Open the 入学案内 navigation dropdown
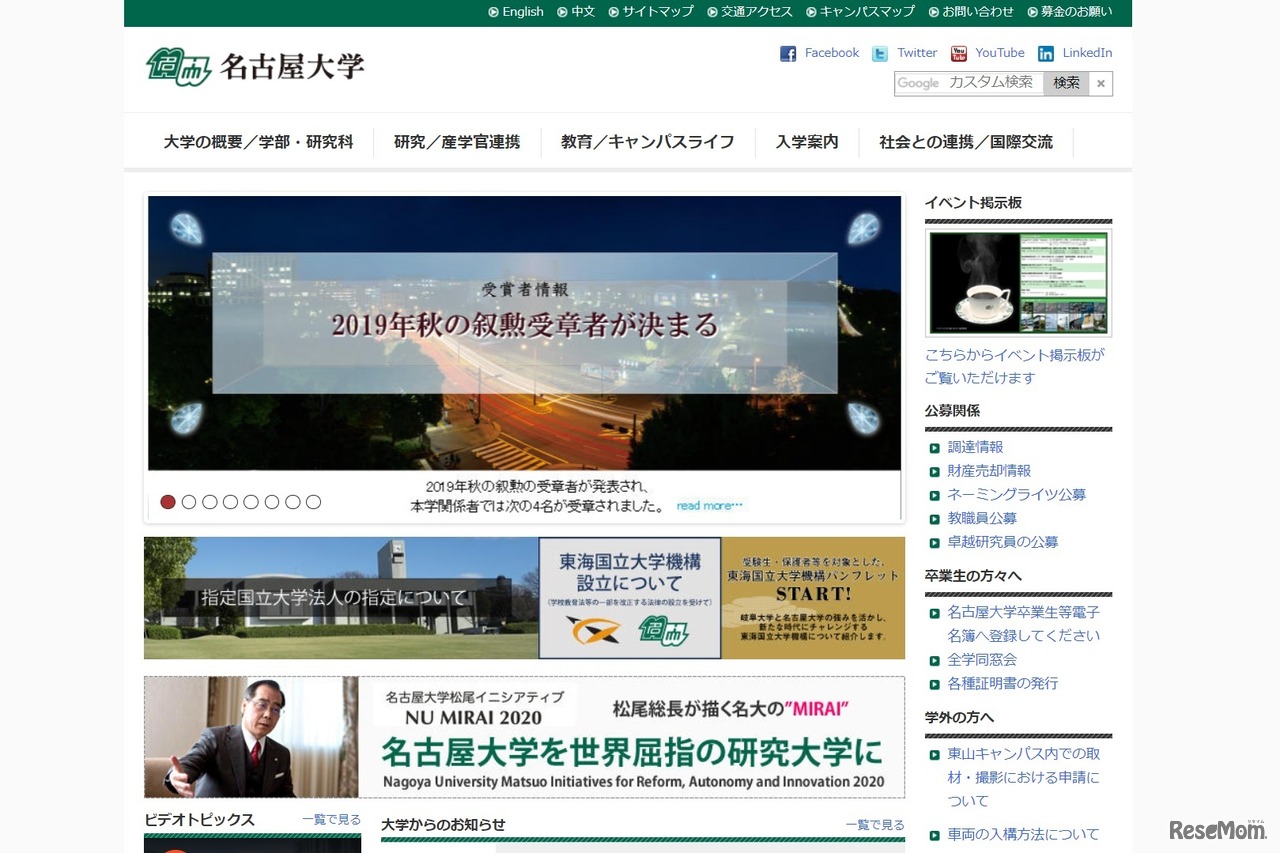Viewport: 1280px width, 853px height. click(806, 142)
